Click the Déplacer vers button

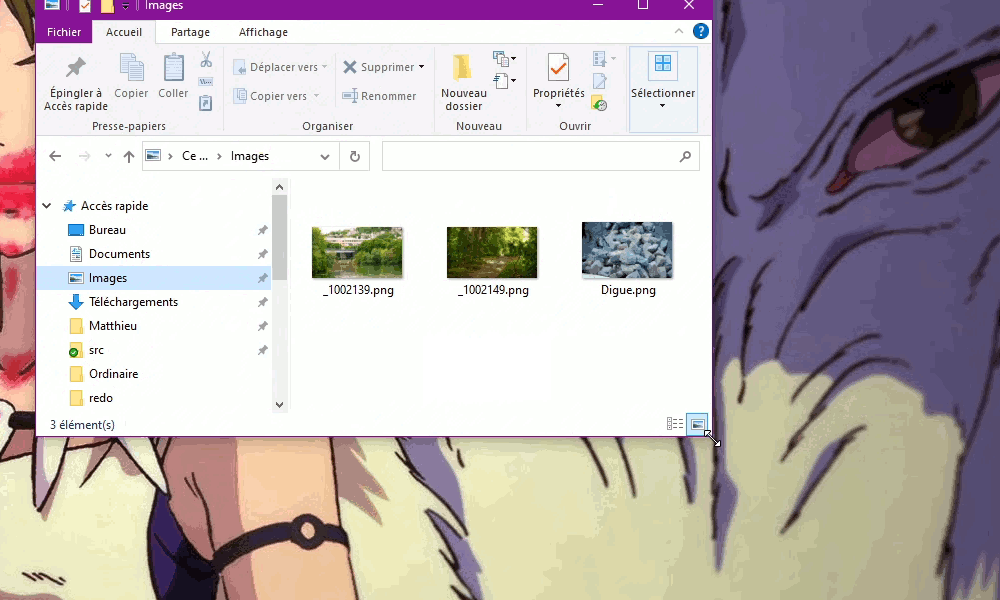tap(280, 67)
